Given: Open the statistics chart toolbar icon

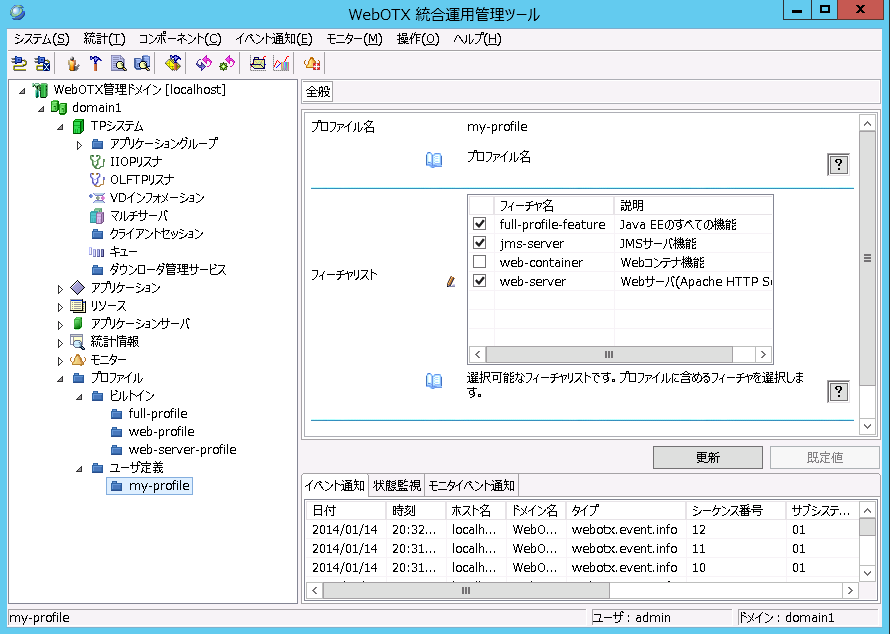Looking at the screenshot, I should (281, 62).
